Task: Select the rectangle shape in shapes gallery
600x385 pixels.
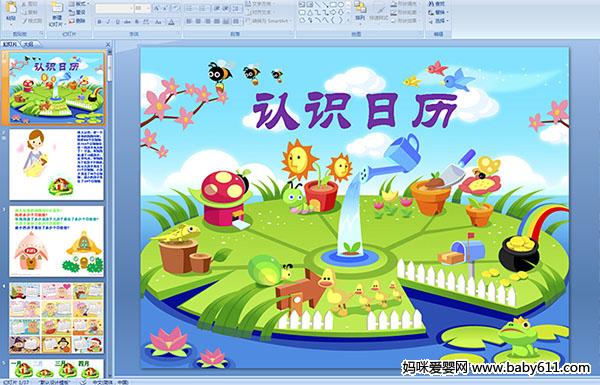Action: pyautogui.click(x=333, y=5)
